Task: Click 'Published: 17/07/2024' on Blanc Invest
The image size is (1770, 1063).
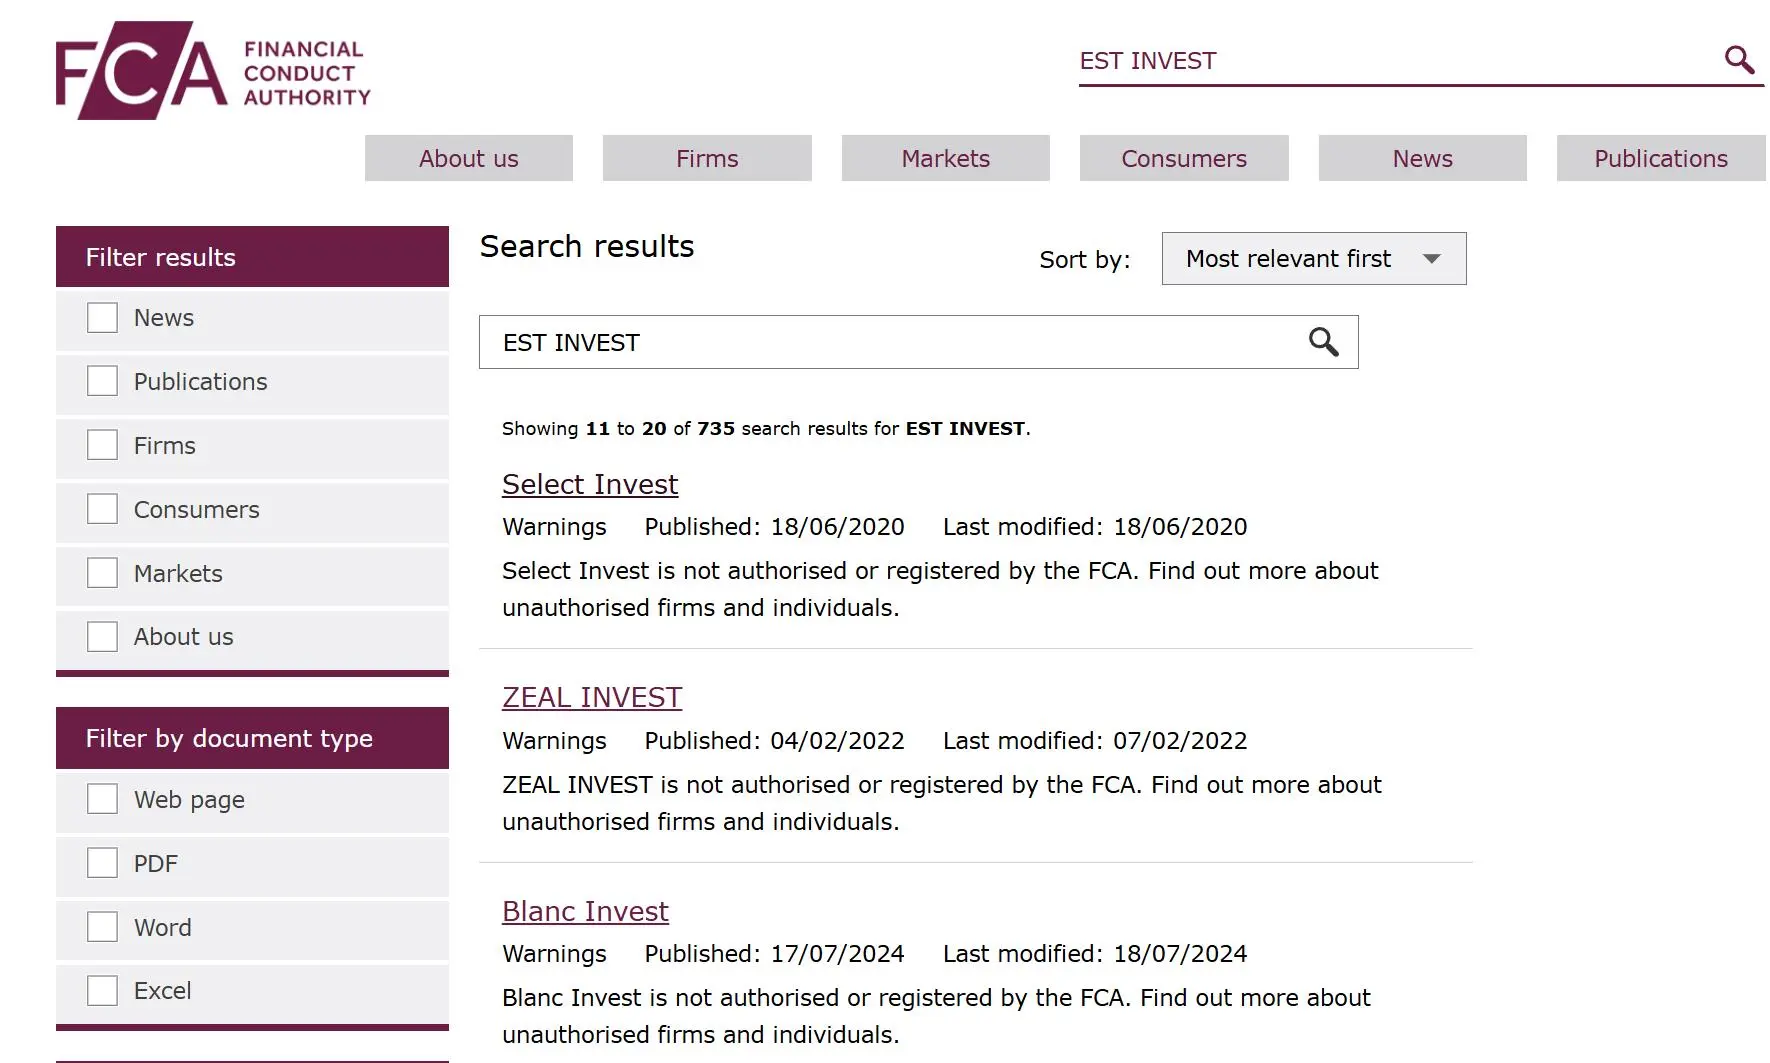Action: (x=774, y=954)
